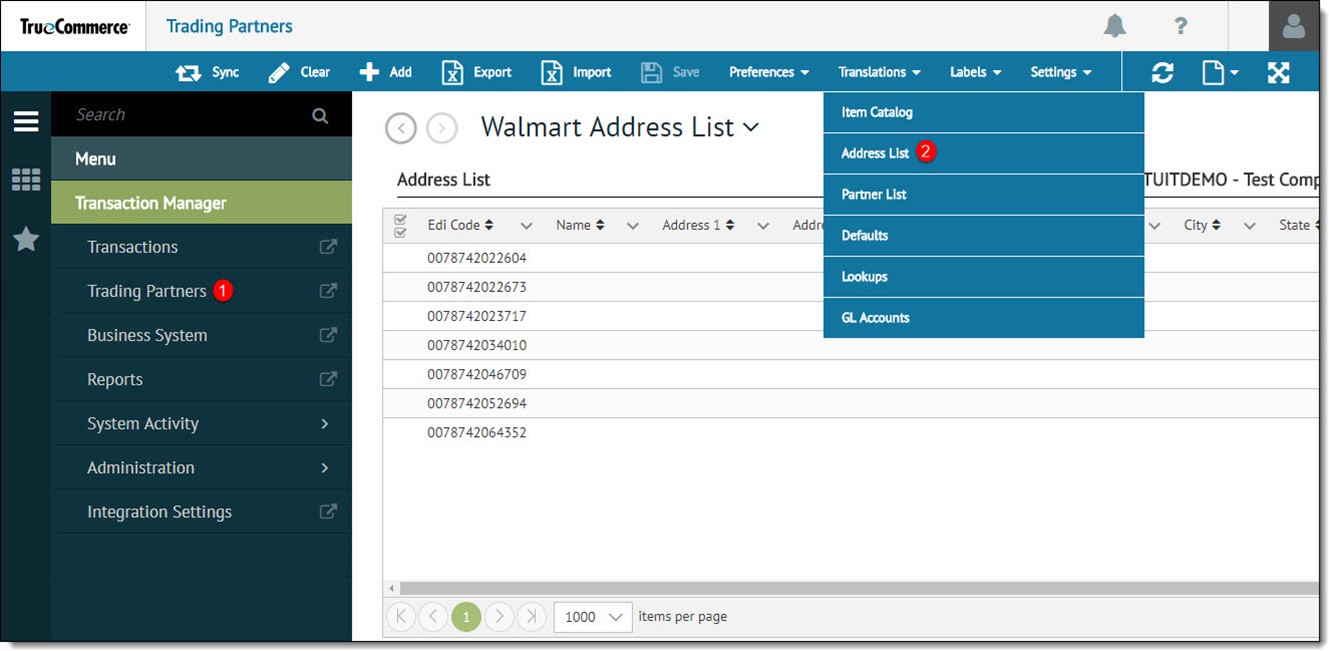Image resolution: width=1329 pixels, height=651 pixels.
Task: Choose Item Catalog from Translations menu
Action: point(984,112)
